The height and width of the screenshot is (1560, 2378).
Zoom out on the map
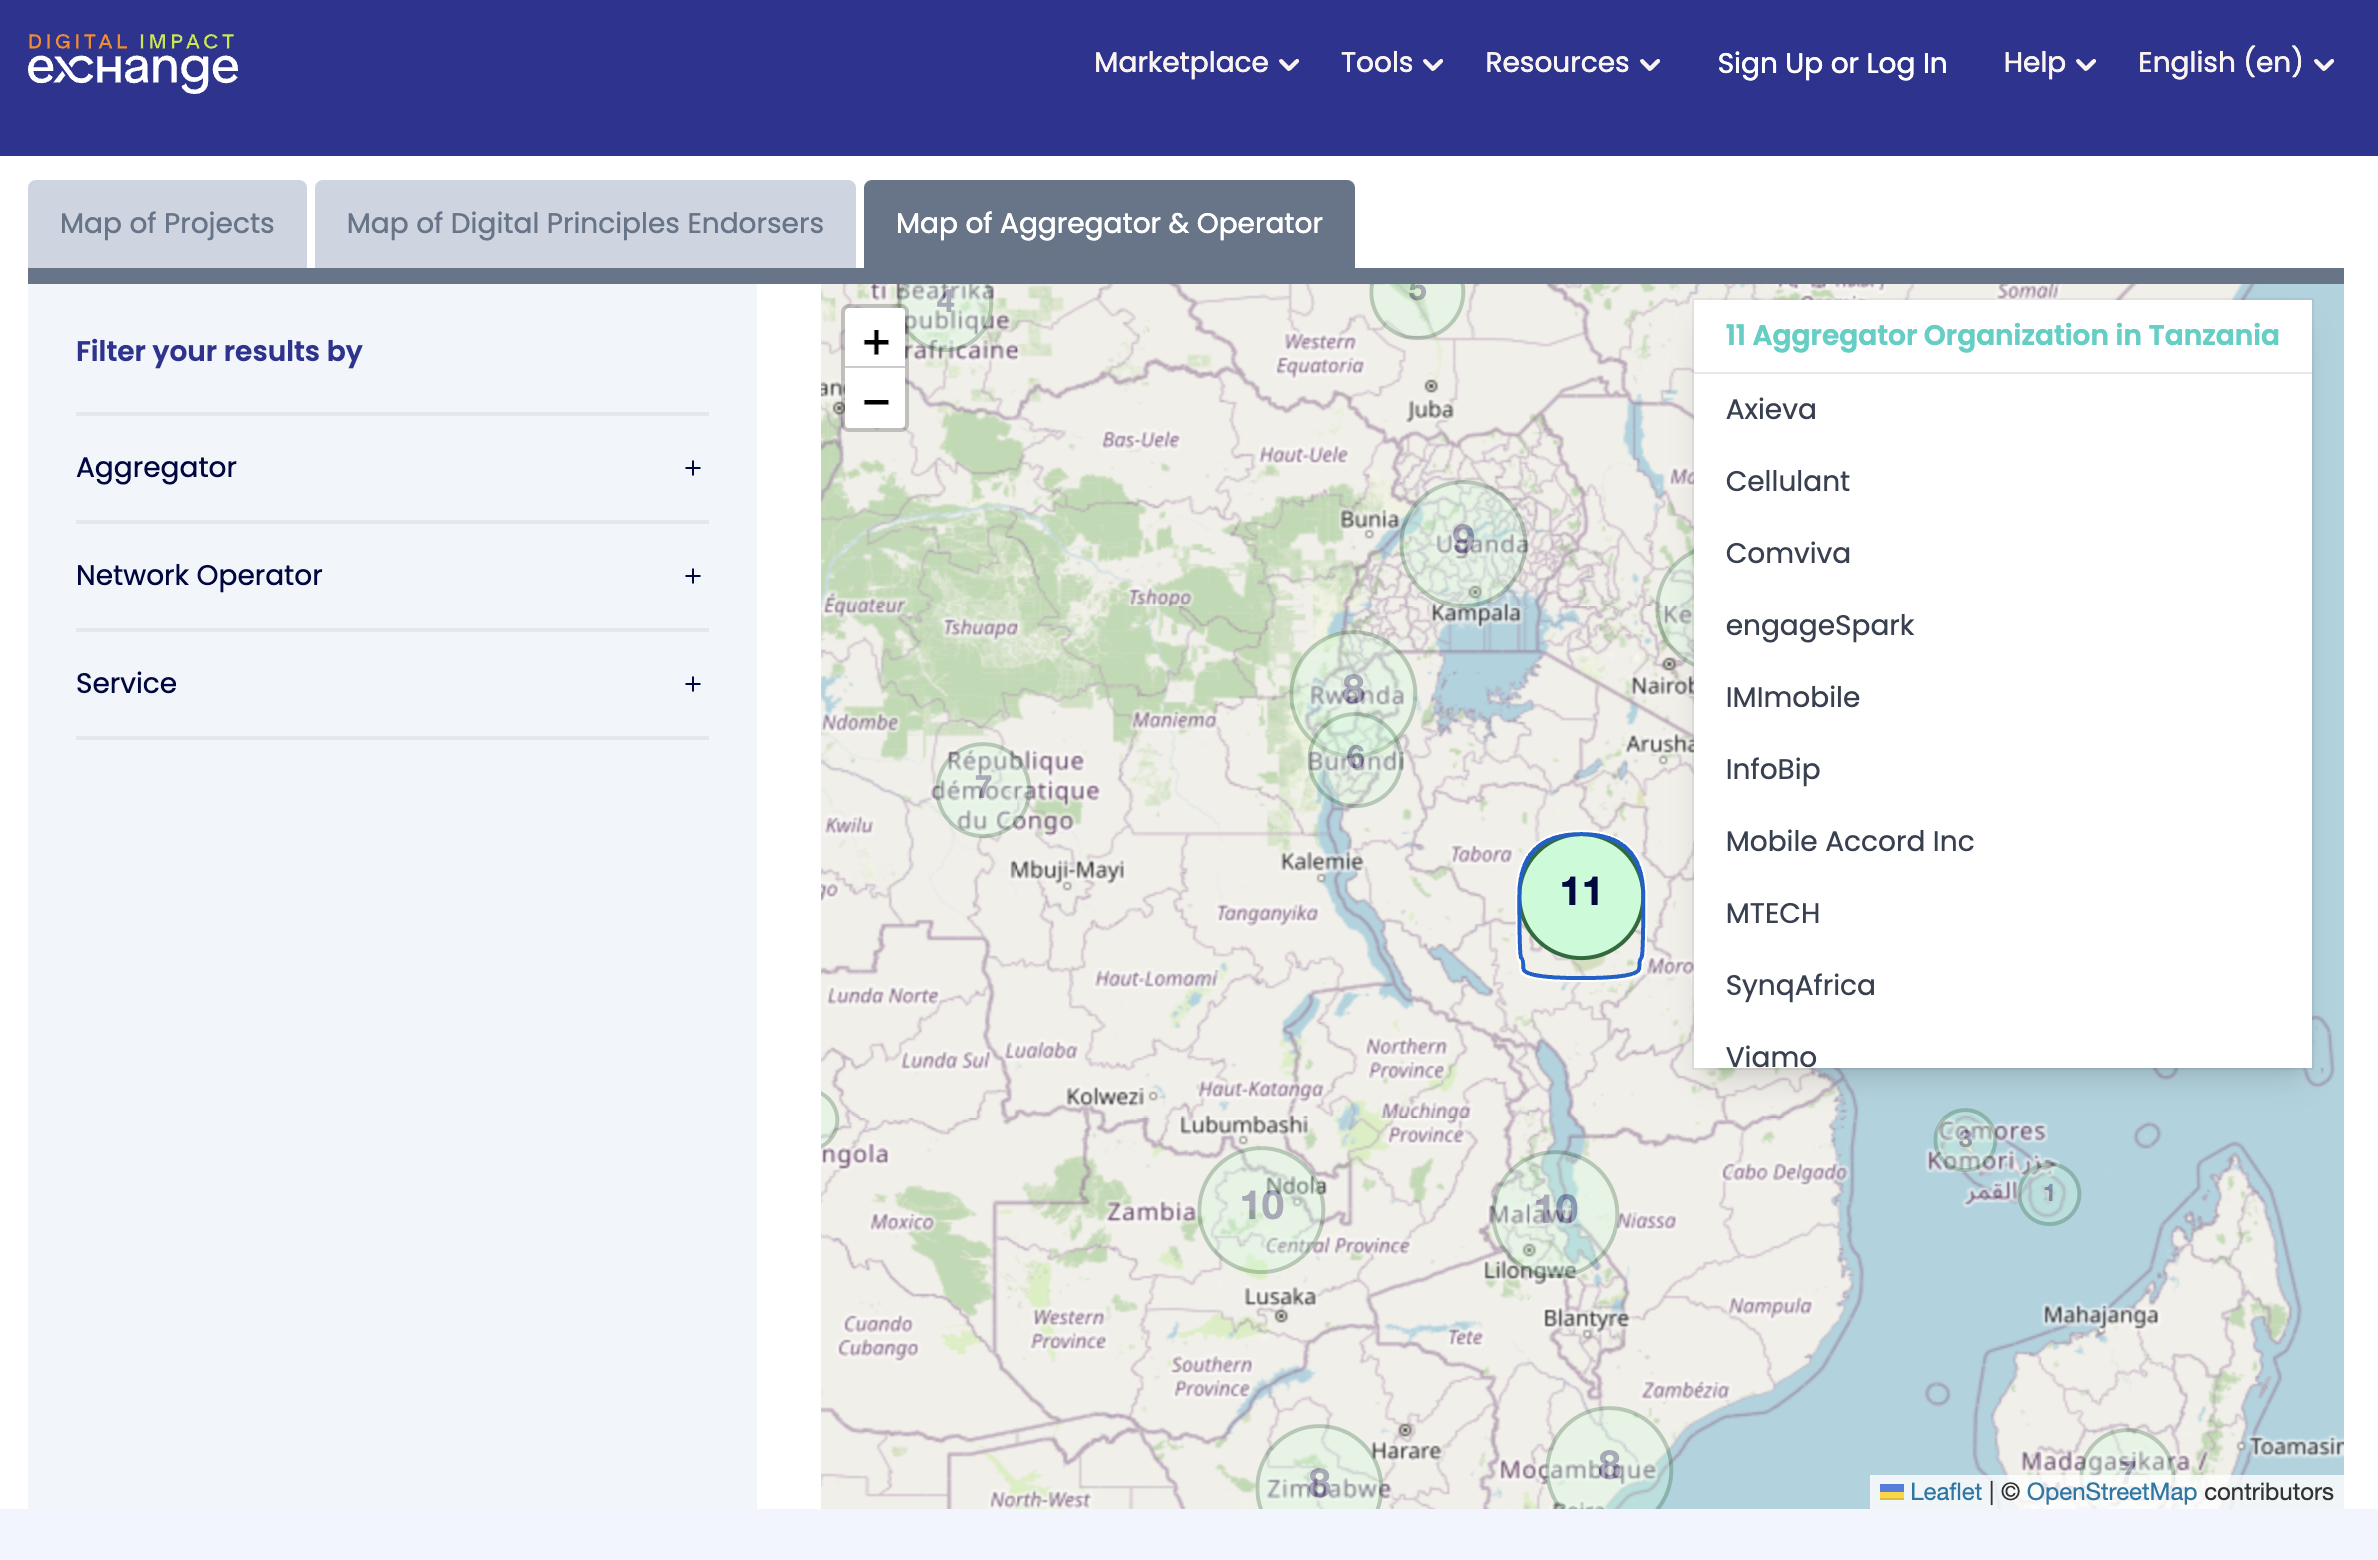[875, 400]
